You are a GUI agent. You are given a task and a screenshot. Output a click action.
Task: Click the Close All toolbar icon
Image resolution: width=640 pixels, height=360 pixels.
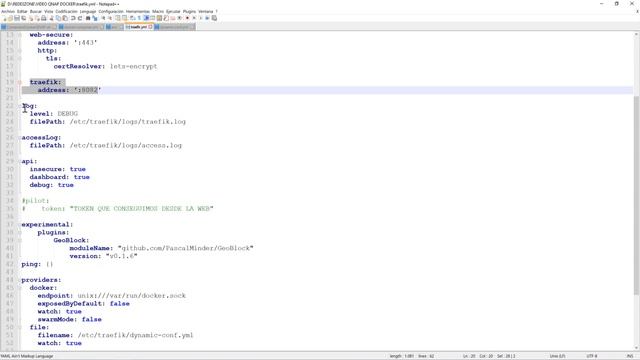pyautogui.click(x=37, y=18)
